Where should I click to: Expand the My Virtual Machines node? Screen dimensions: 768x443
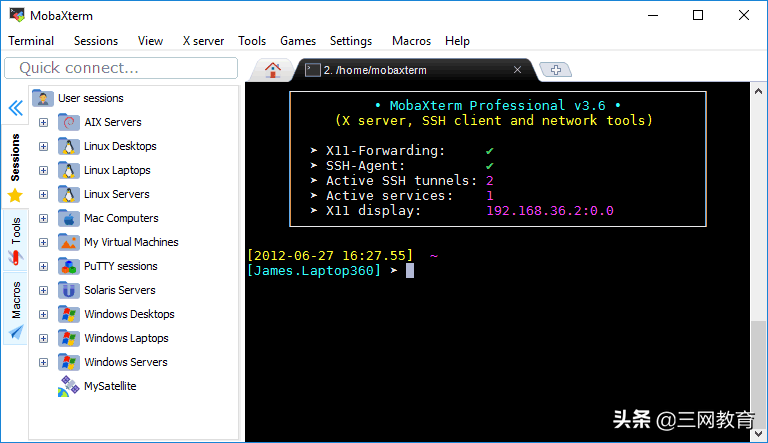pos(43,242)
